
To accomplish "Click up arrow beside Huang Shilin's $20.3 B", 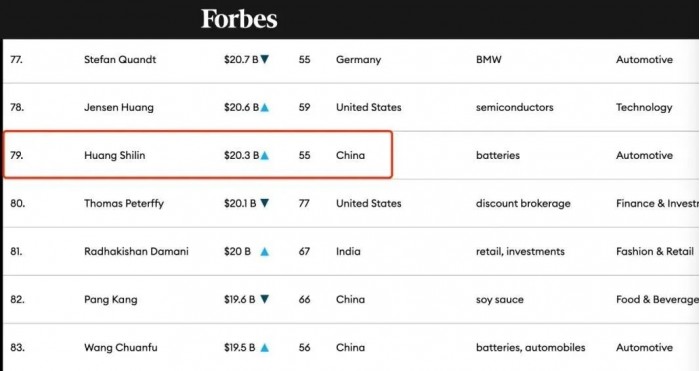I will click(x=265, y=155).
